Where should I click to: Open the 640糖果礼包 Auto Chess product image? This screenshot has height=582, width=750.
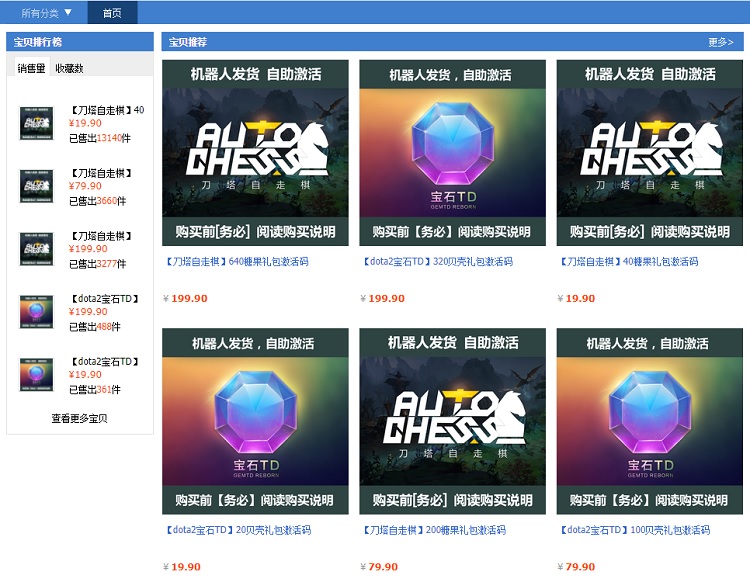click(255, 153)
